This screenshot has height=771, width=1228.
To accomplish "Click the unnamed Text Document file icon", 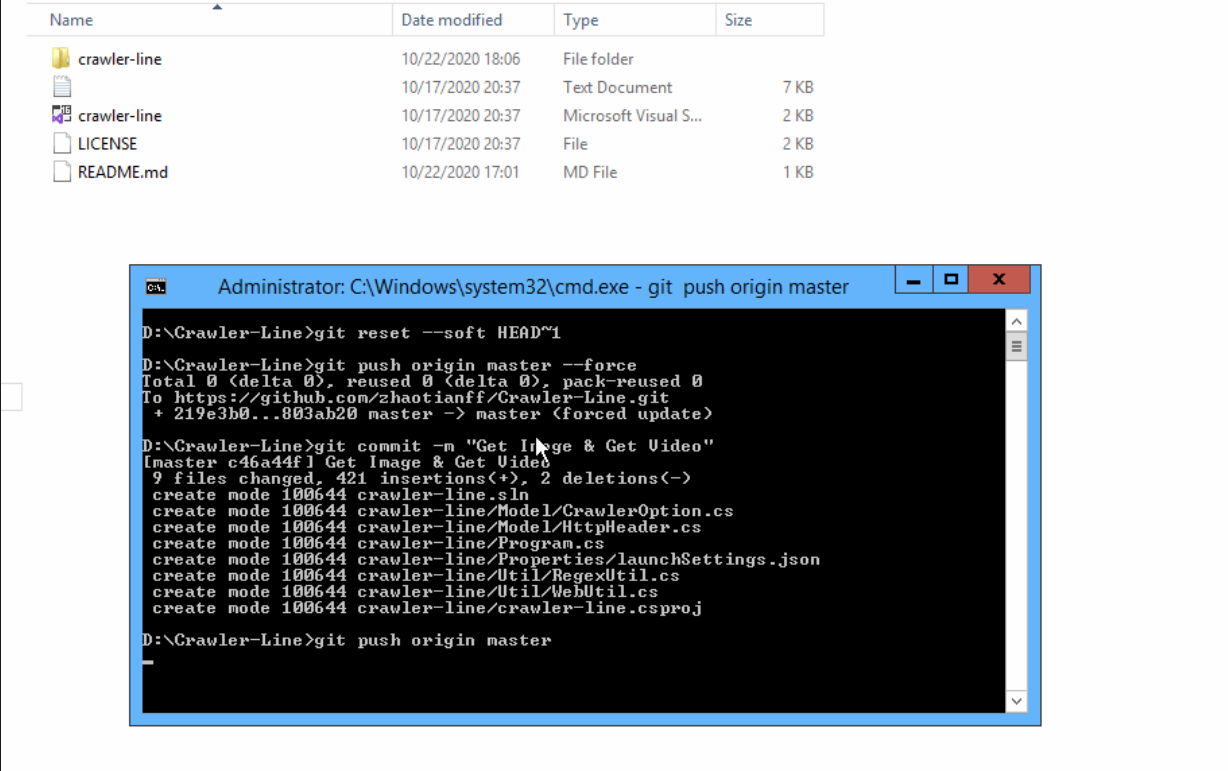I will pyautogui.click(x=62, y=87).
